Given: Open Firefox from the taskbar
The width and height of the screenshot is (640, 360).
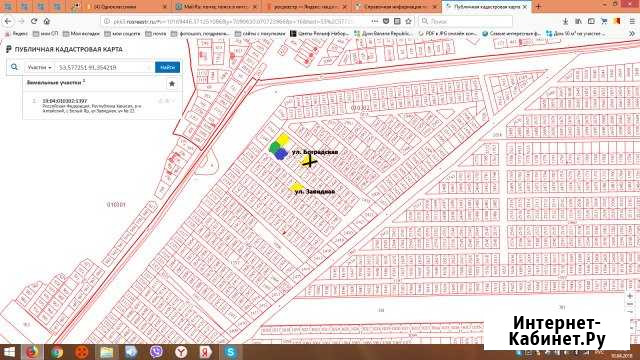Looking at the screenshot, I should 32,352.
